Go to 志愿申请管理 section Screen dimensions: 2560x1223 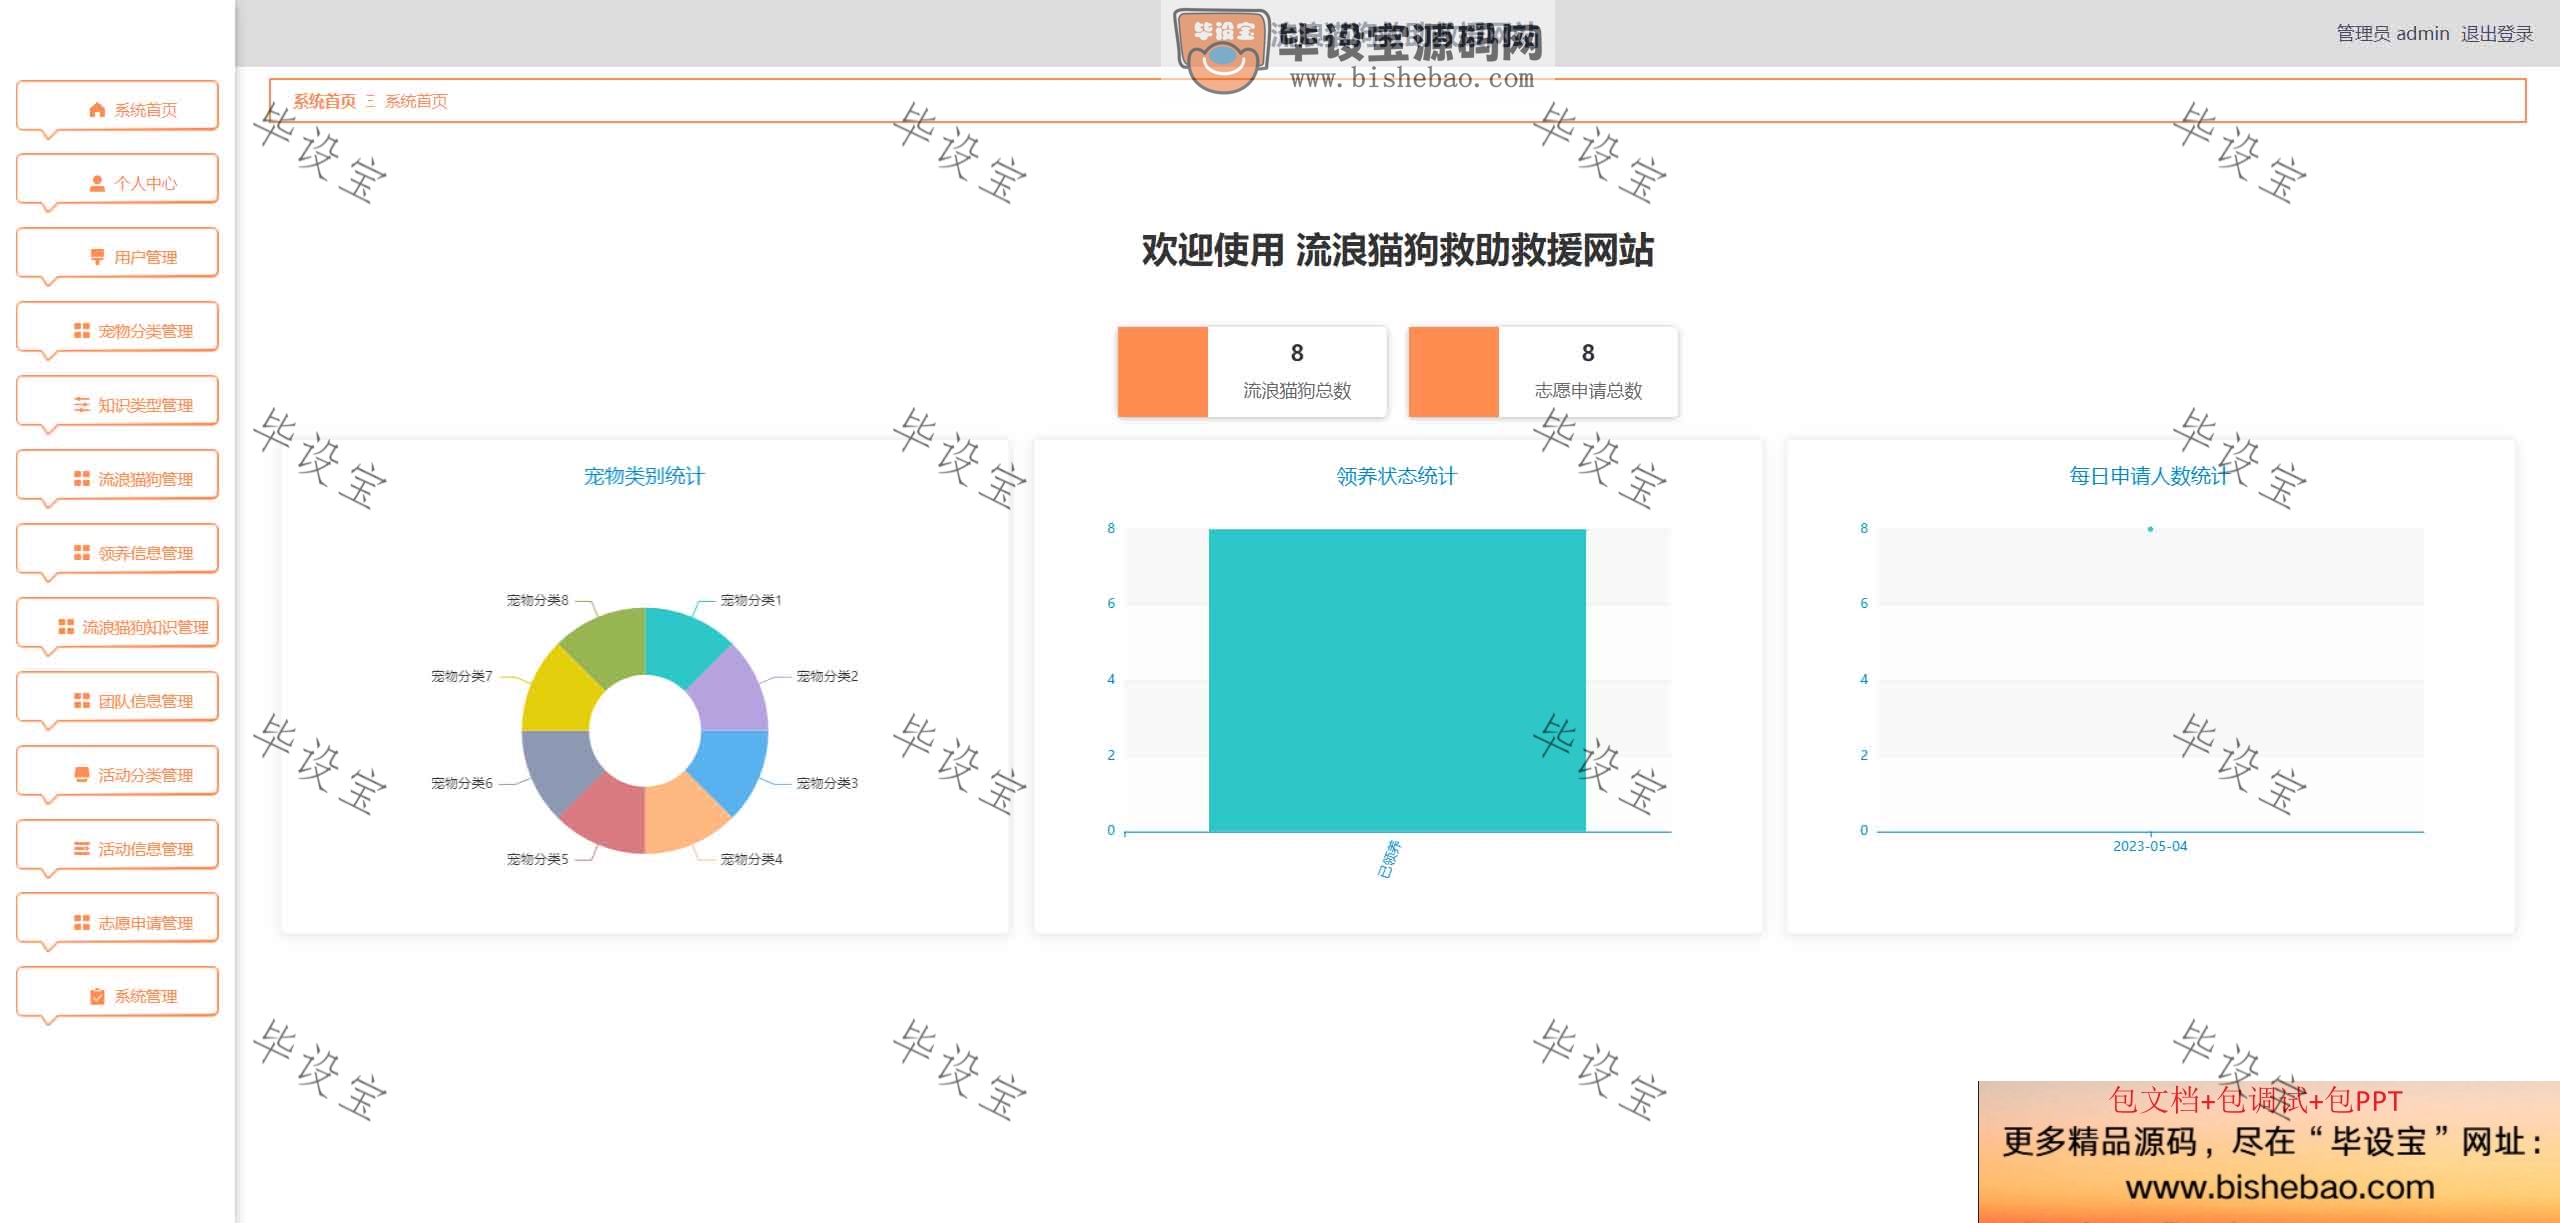coord(117,920)
